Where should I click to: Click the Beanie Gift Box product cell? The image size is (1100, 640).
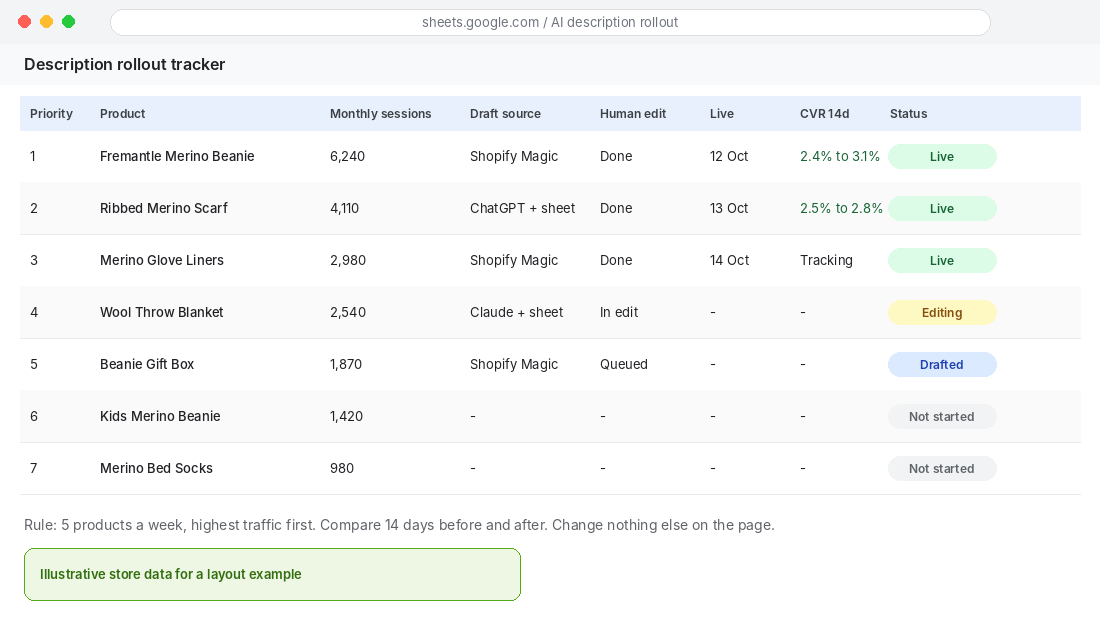[x=147, y=364]
